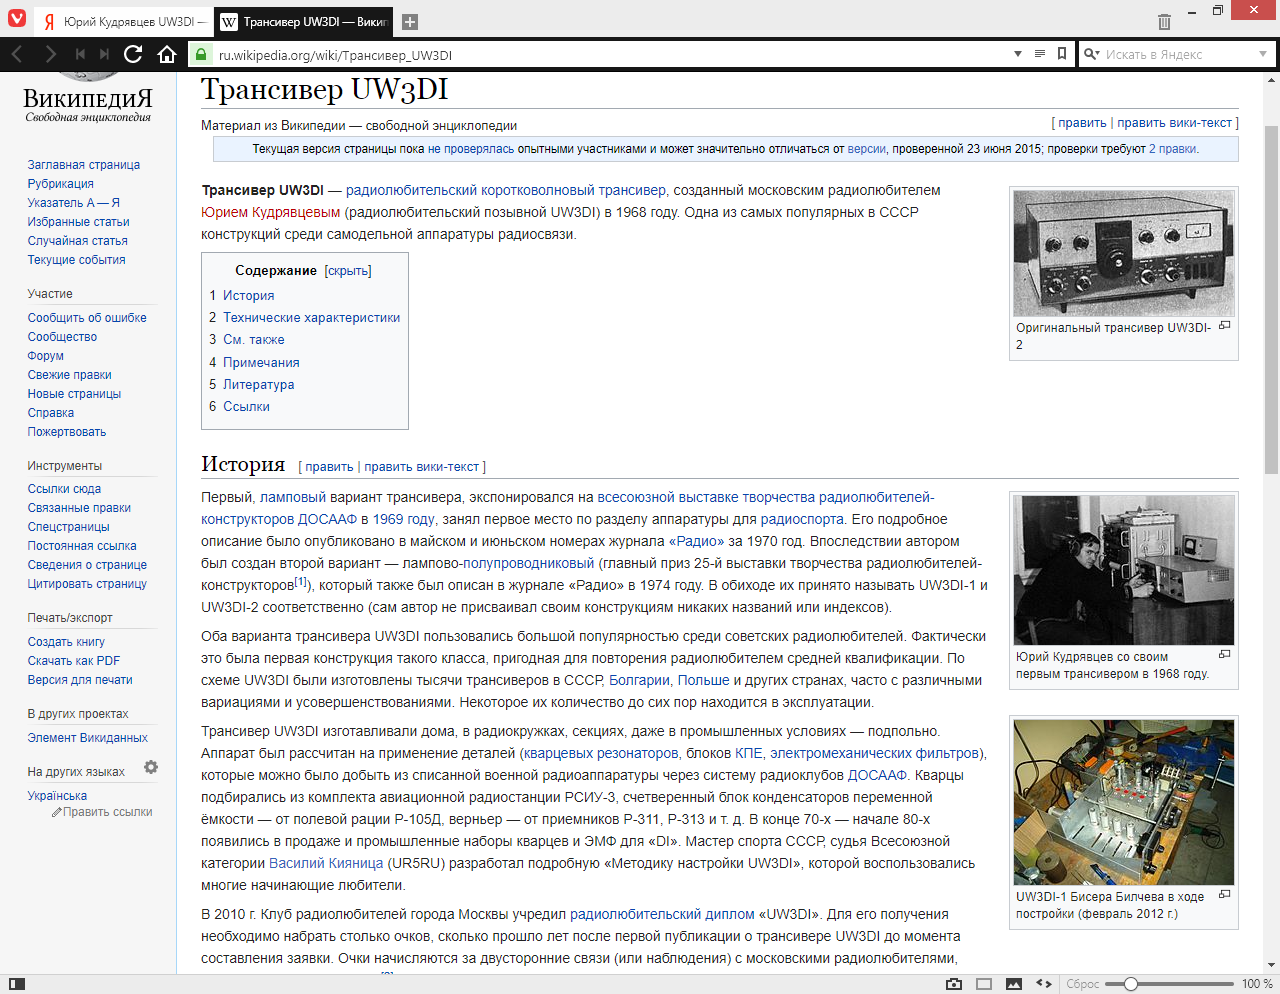
Task: Go to the browser home page
Action: coord(167,54)
